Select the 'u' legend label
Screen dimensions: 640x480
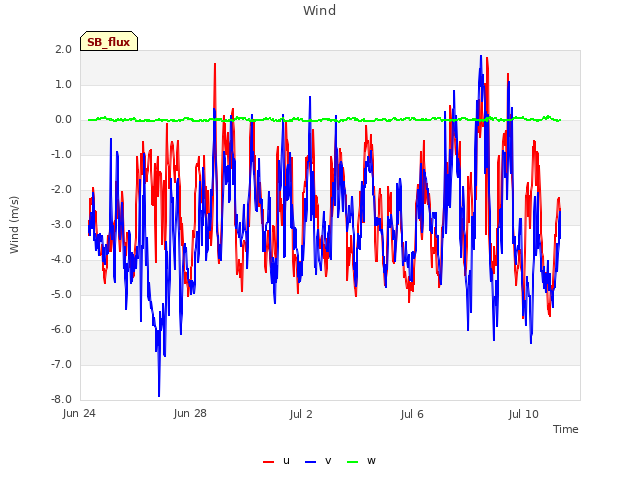(286, 461)
